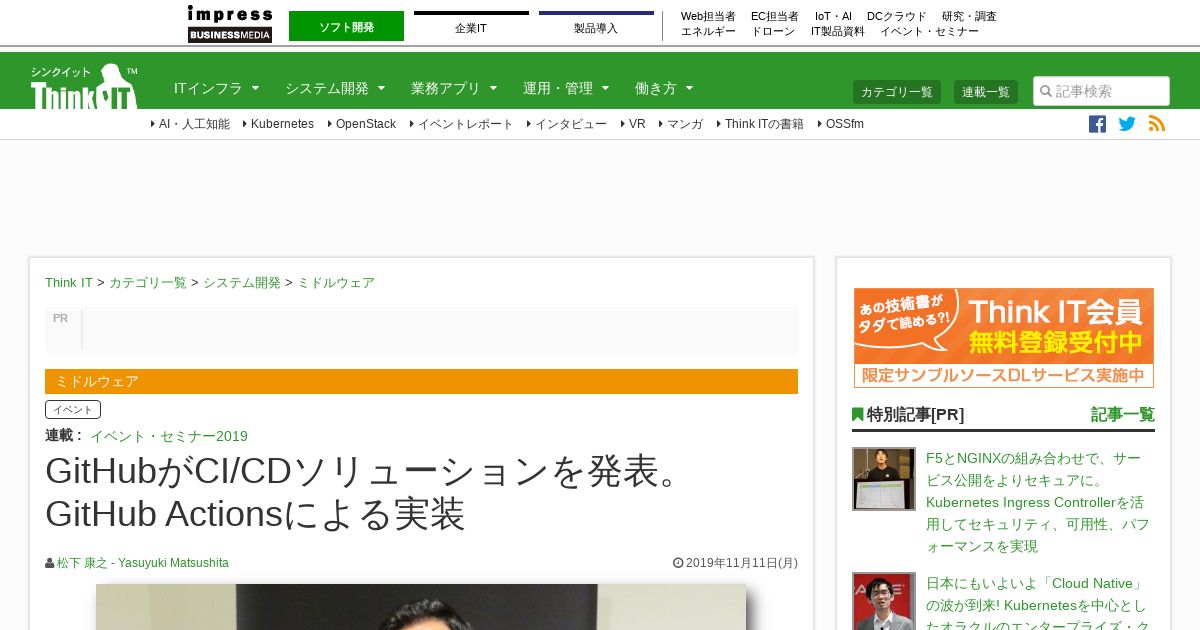Expand the 働き方 dropdown menu
The image size is (1200, 630).
tap(664, 88)
